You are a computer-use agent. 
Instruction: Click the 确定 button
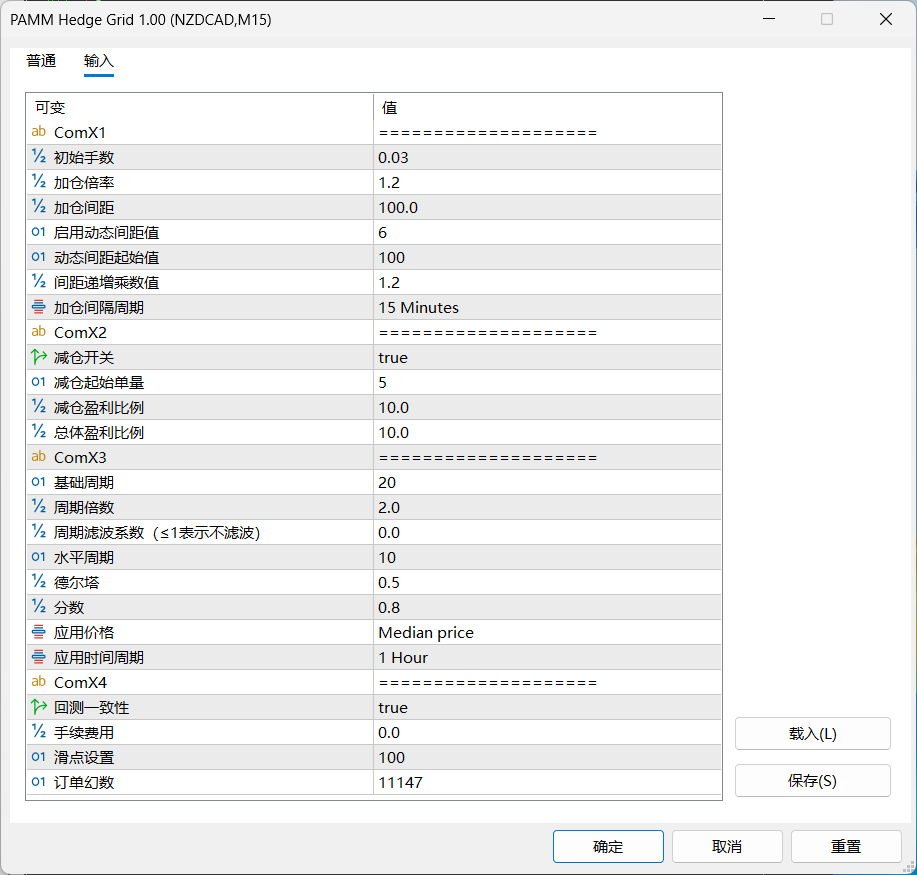pyautogui.click(x=608, y=846)
